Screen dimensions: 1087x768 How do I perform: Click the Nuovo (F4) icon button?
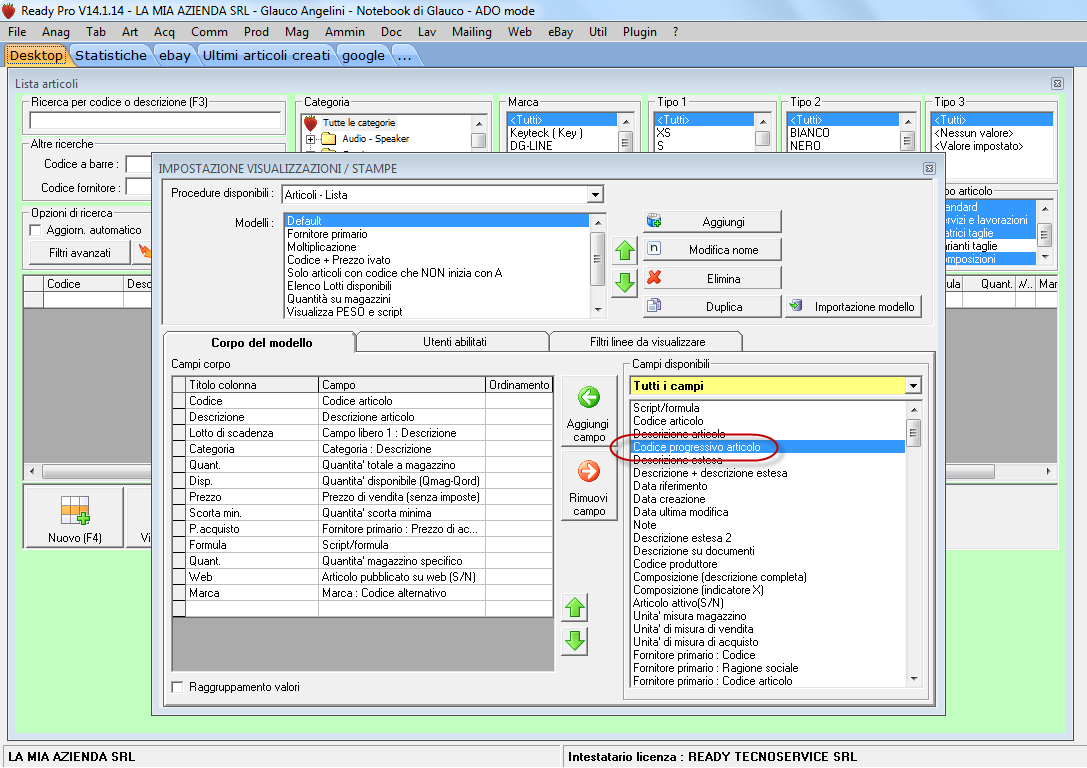(75, 517)
